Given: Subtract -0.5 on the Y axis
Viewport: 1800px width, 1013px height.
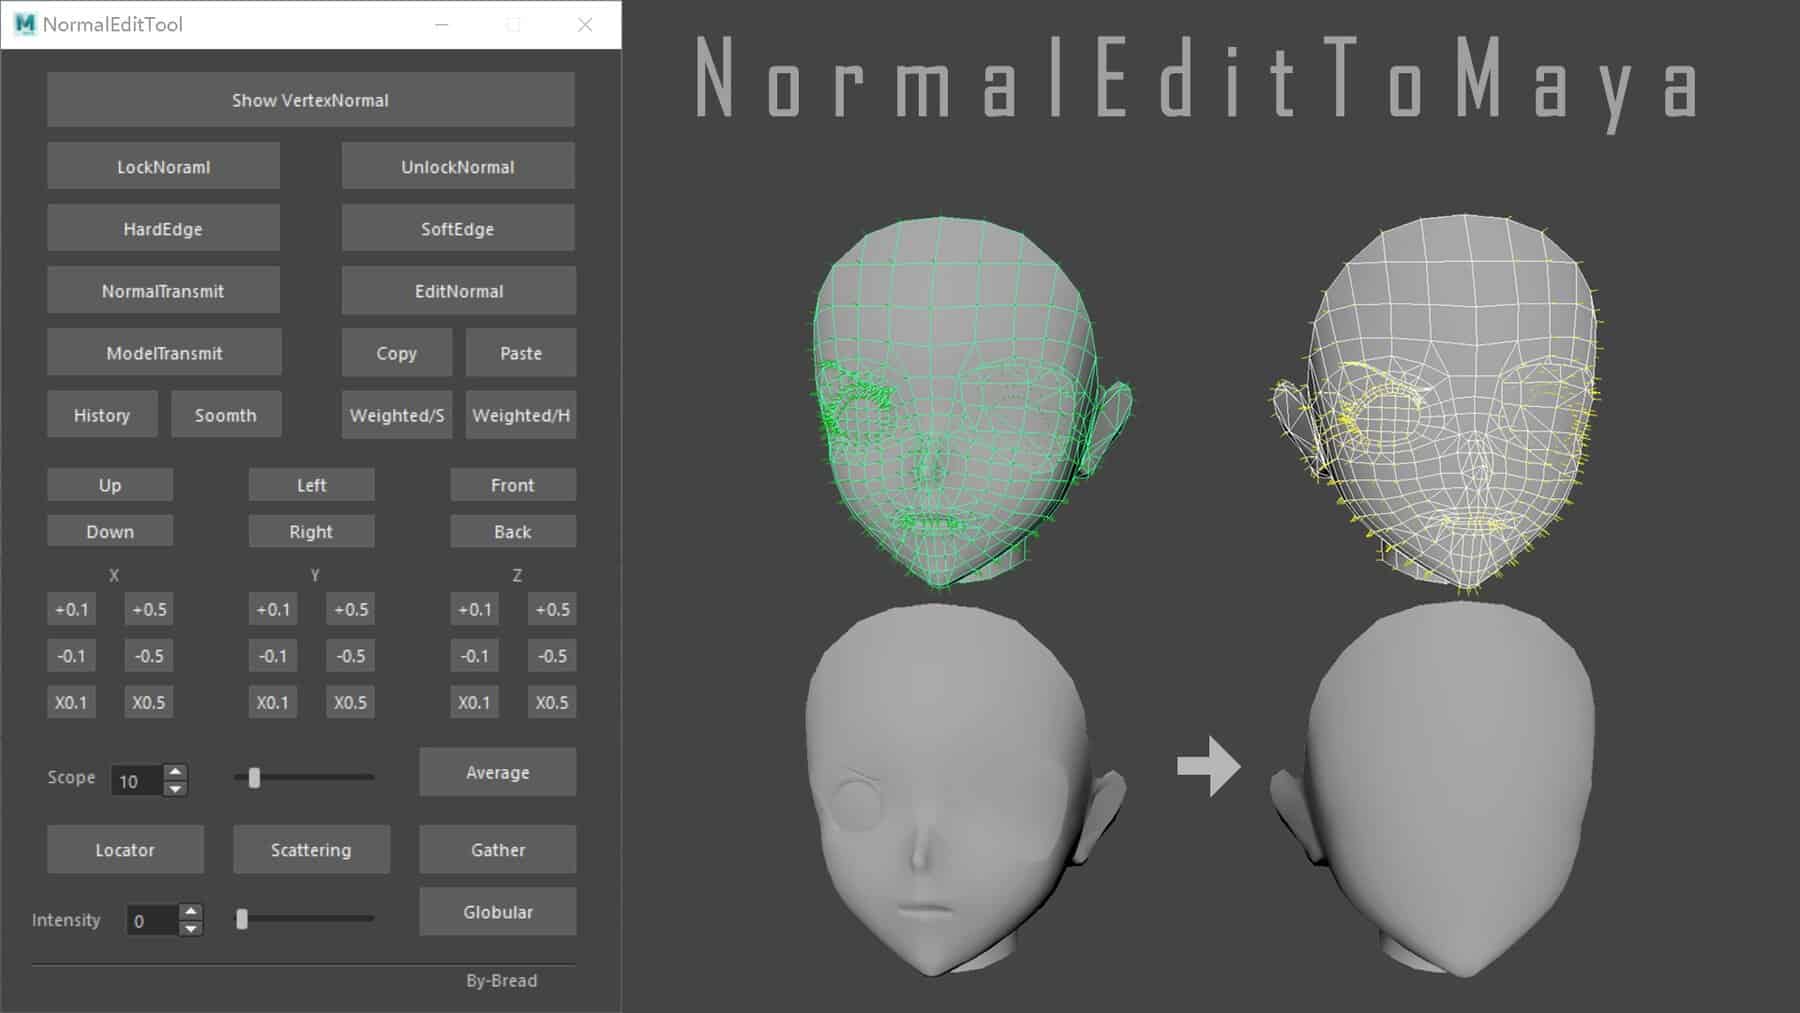Looking at the screenshot, I should [351, 656].
